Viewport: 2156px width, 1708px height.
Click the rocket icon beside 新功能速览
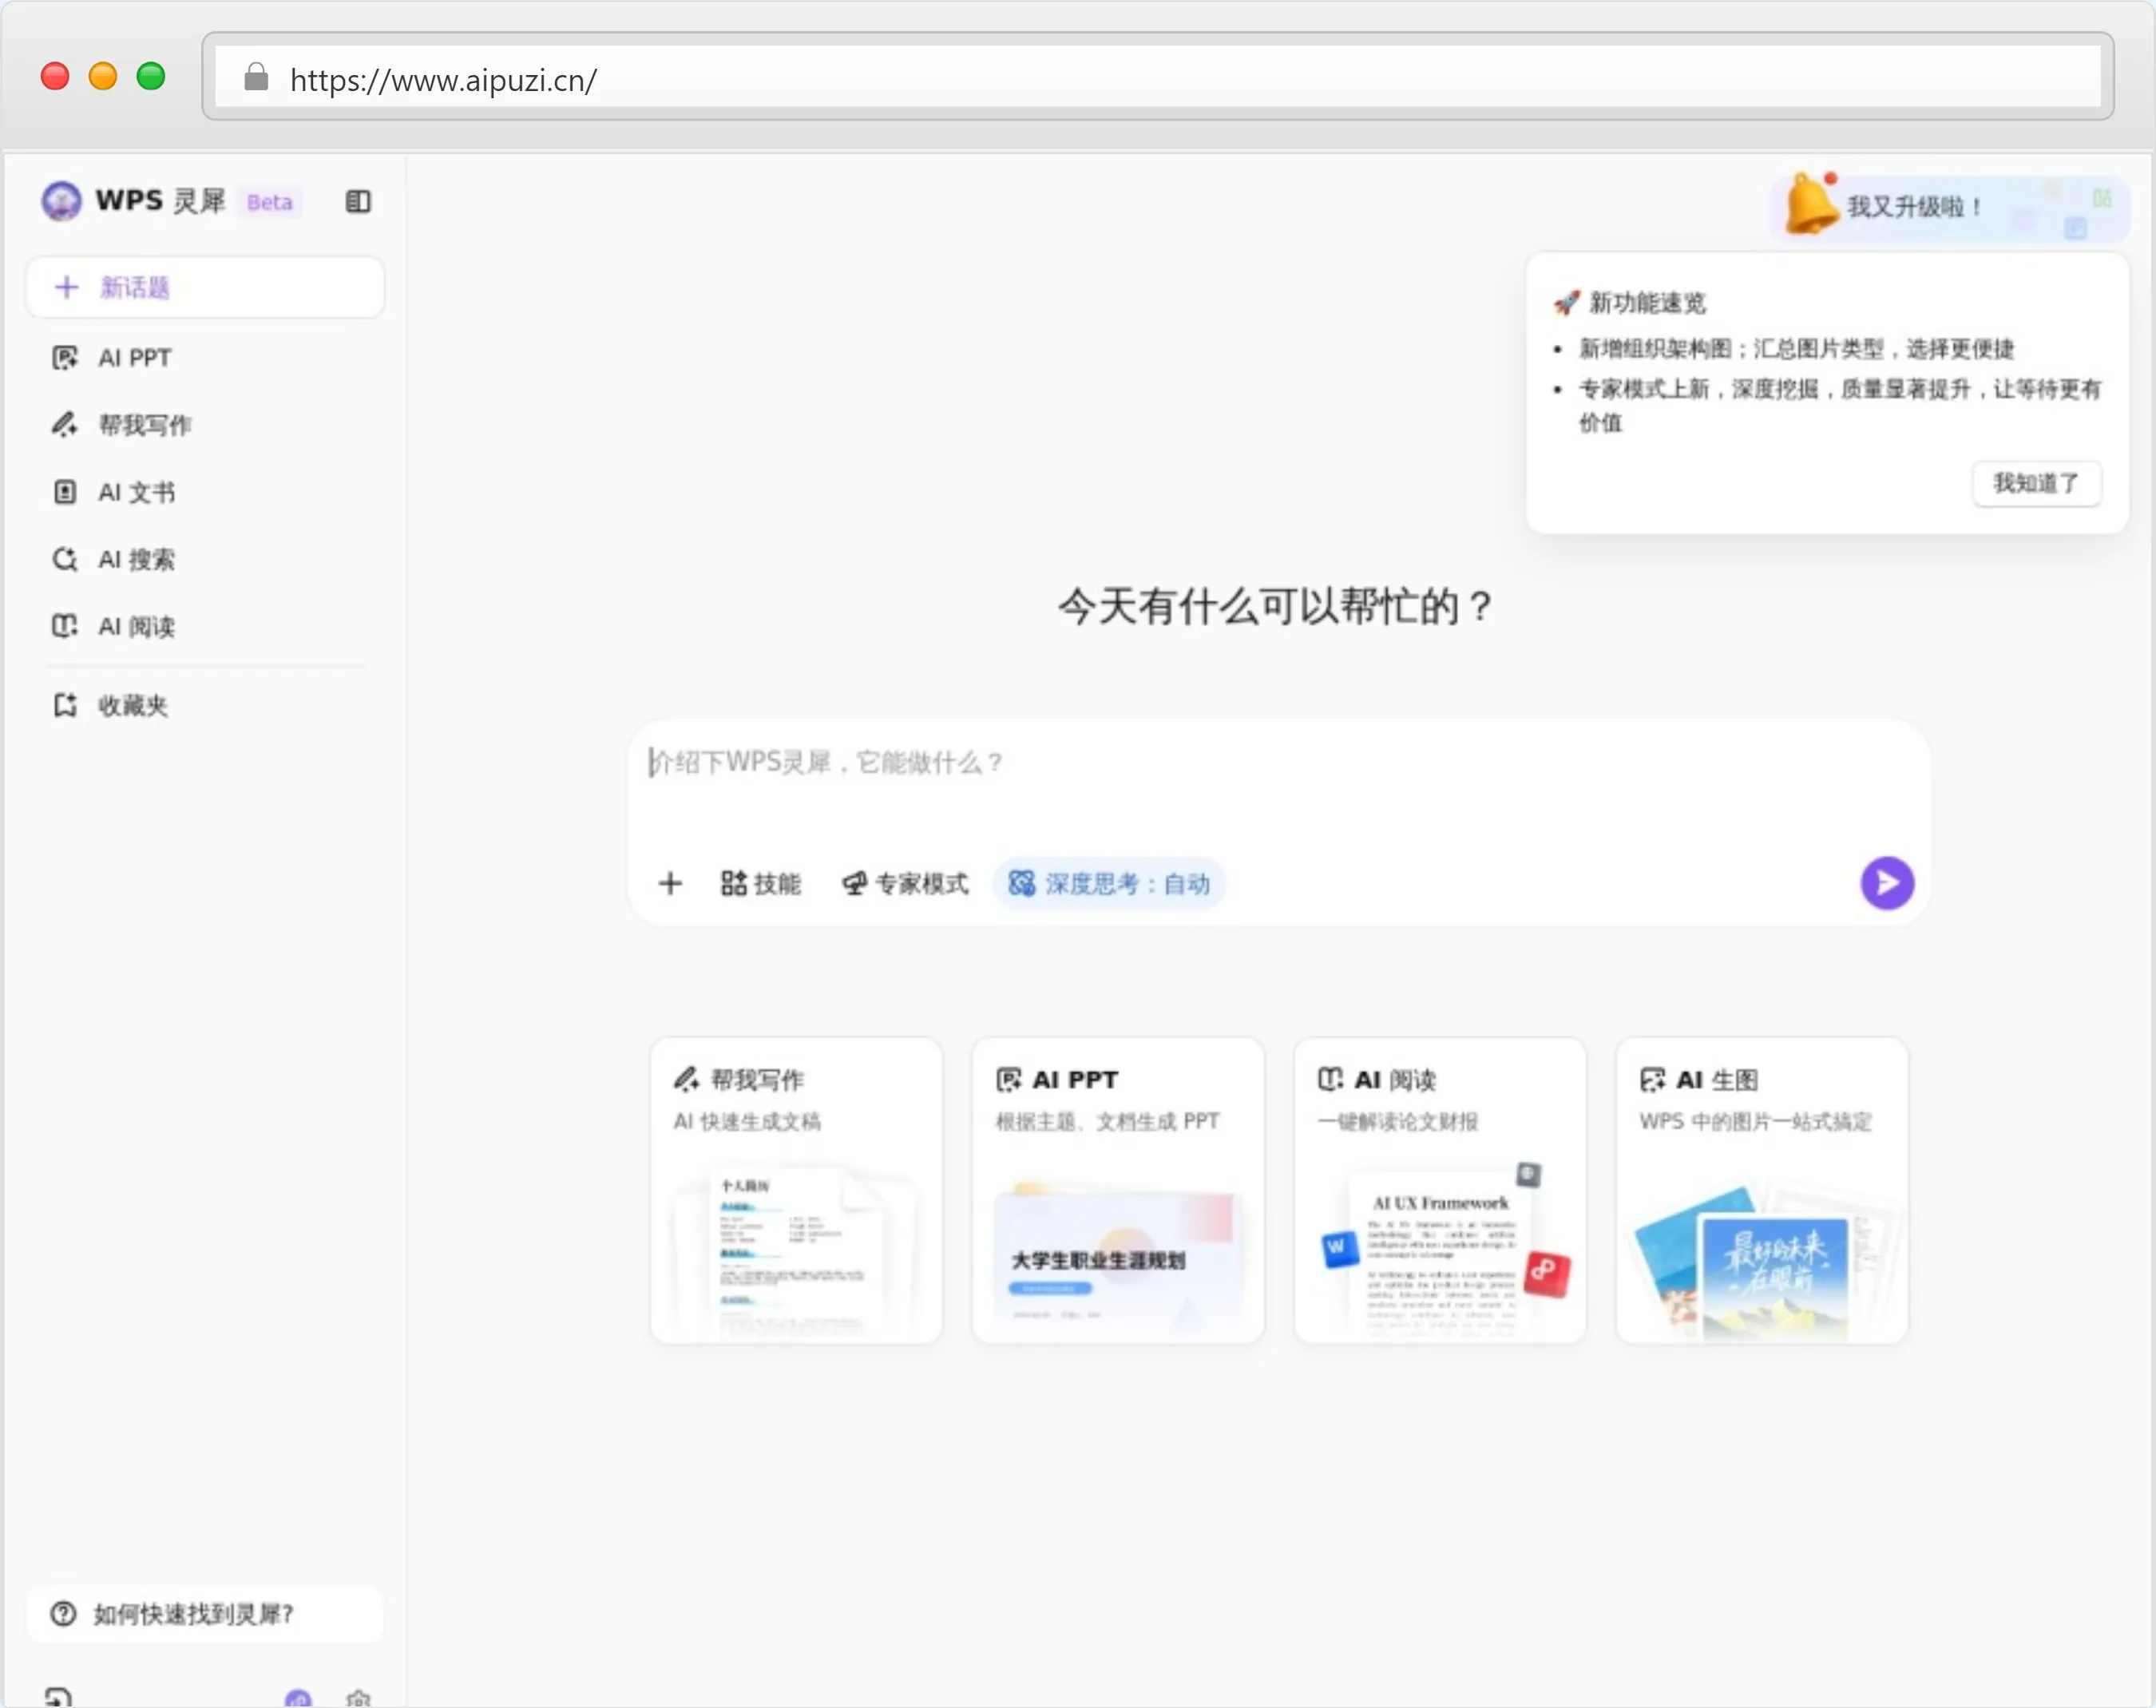coord(1567,302)
